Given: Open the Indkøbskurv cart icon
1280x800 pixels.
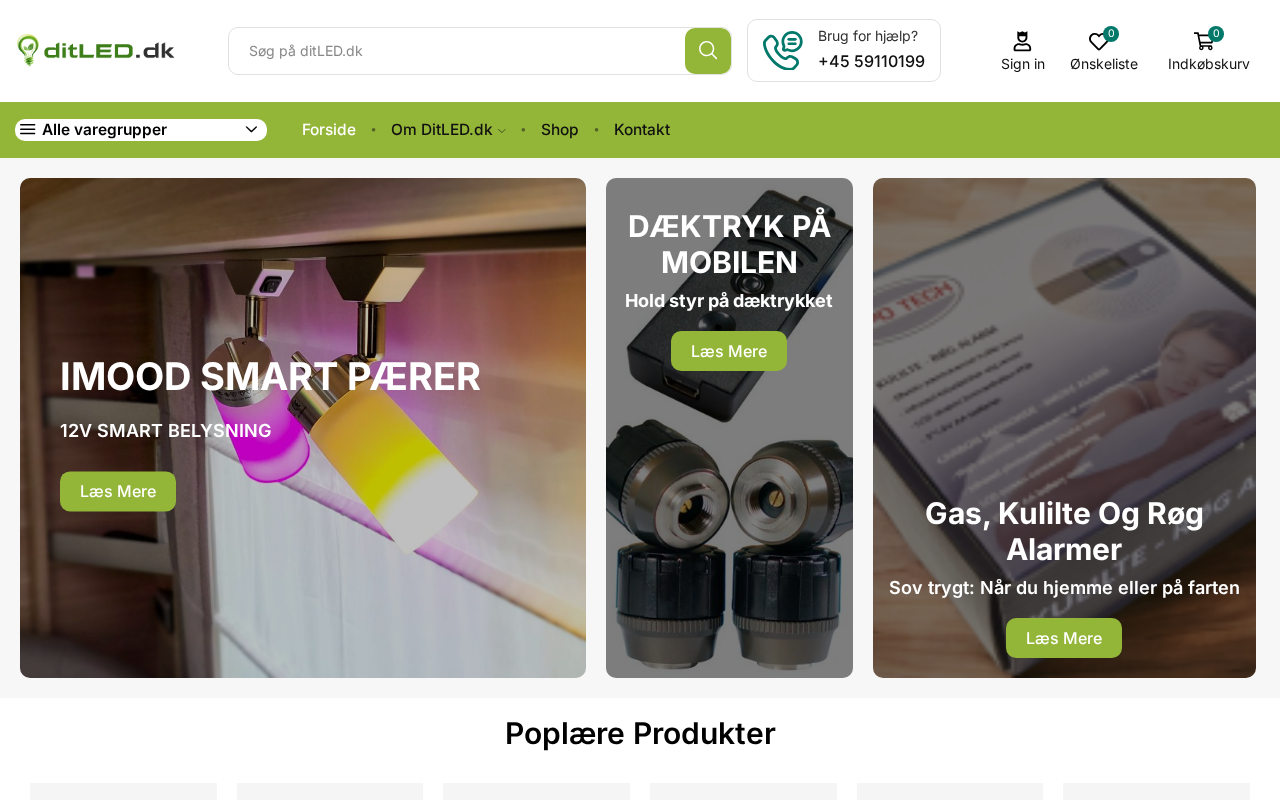Looking at the screenshot, I should [1204, 41].
